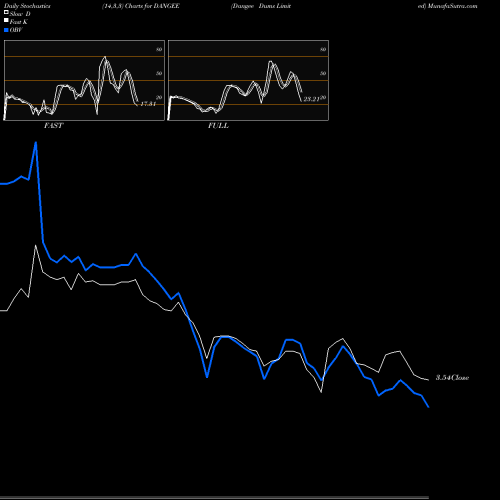Click the 'FAST' caption below the chart

coord(54,126)
